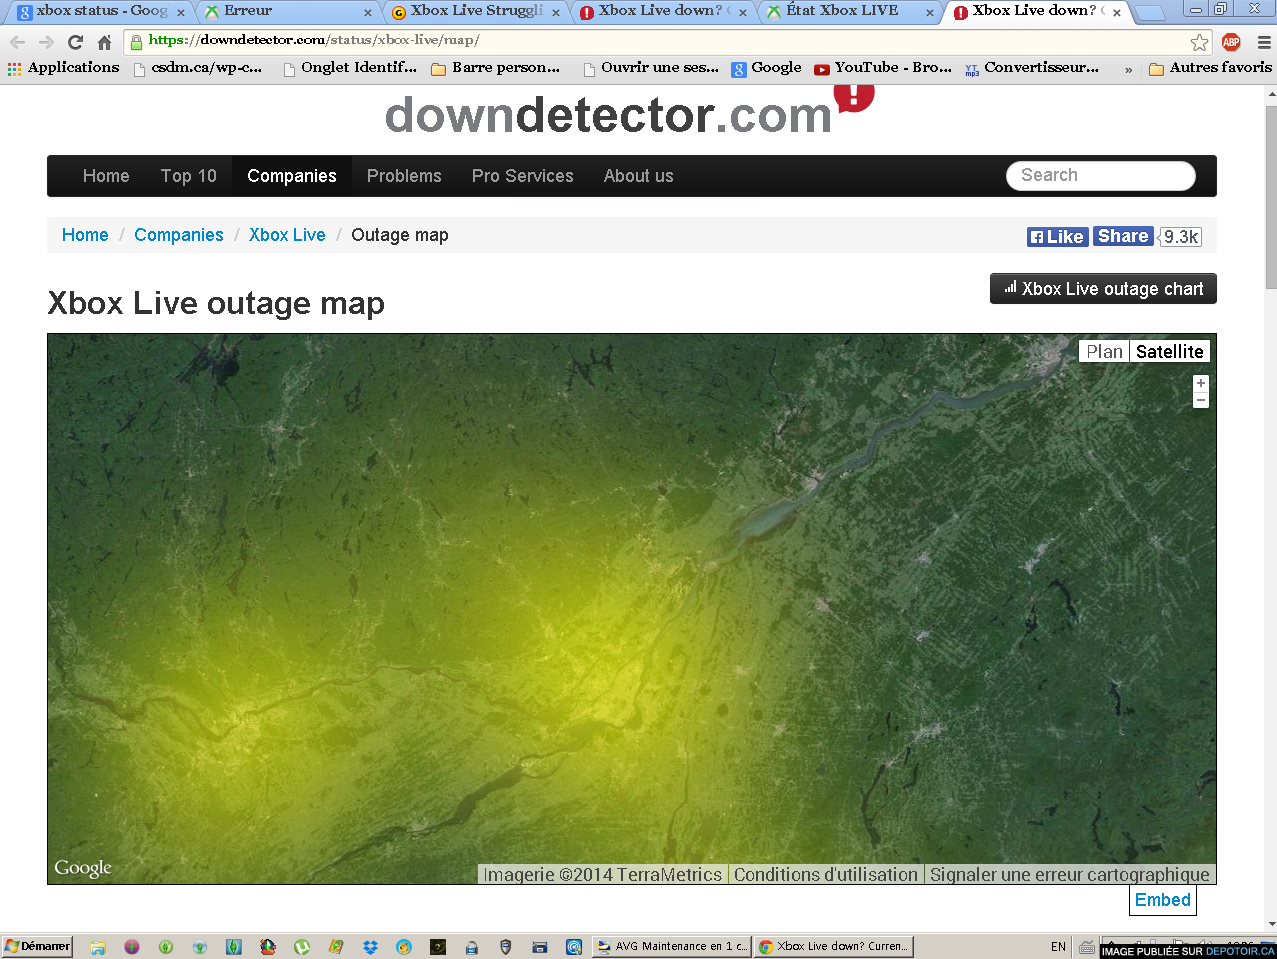
Task: Click the Xbox Live breadcrumb link
Action: (x=287, y=235)
